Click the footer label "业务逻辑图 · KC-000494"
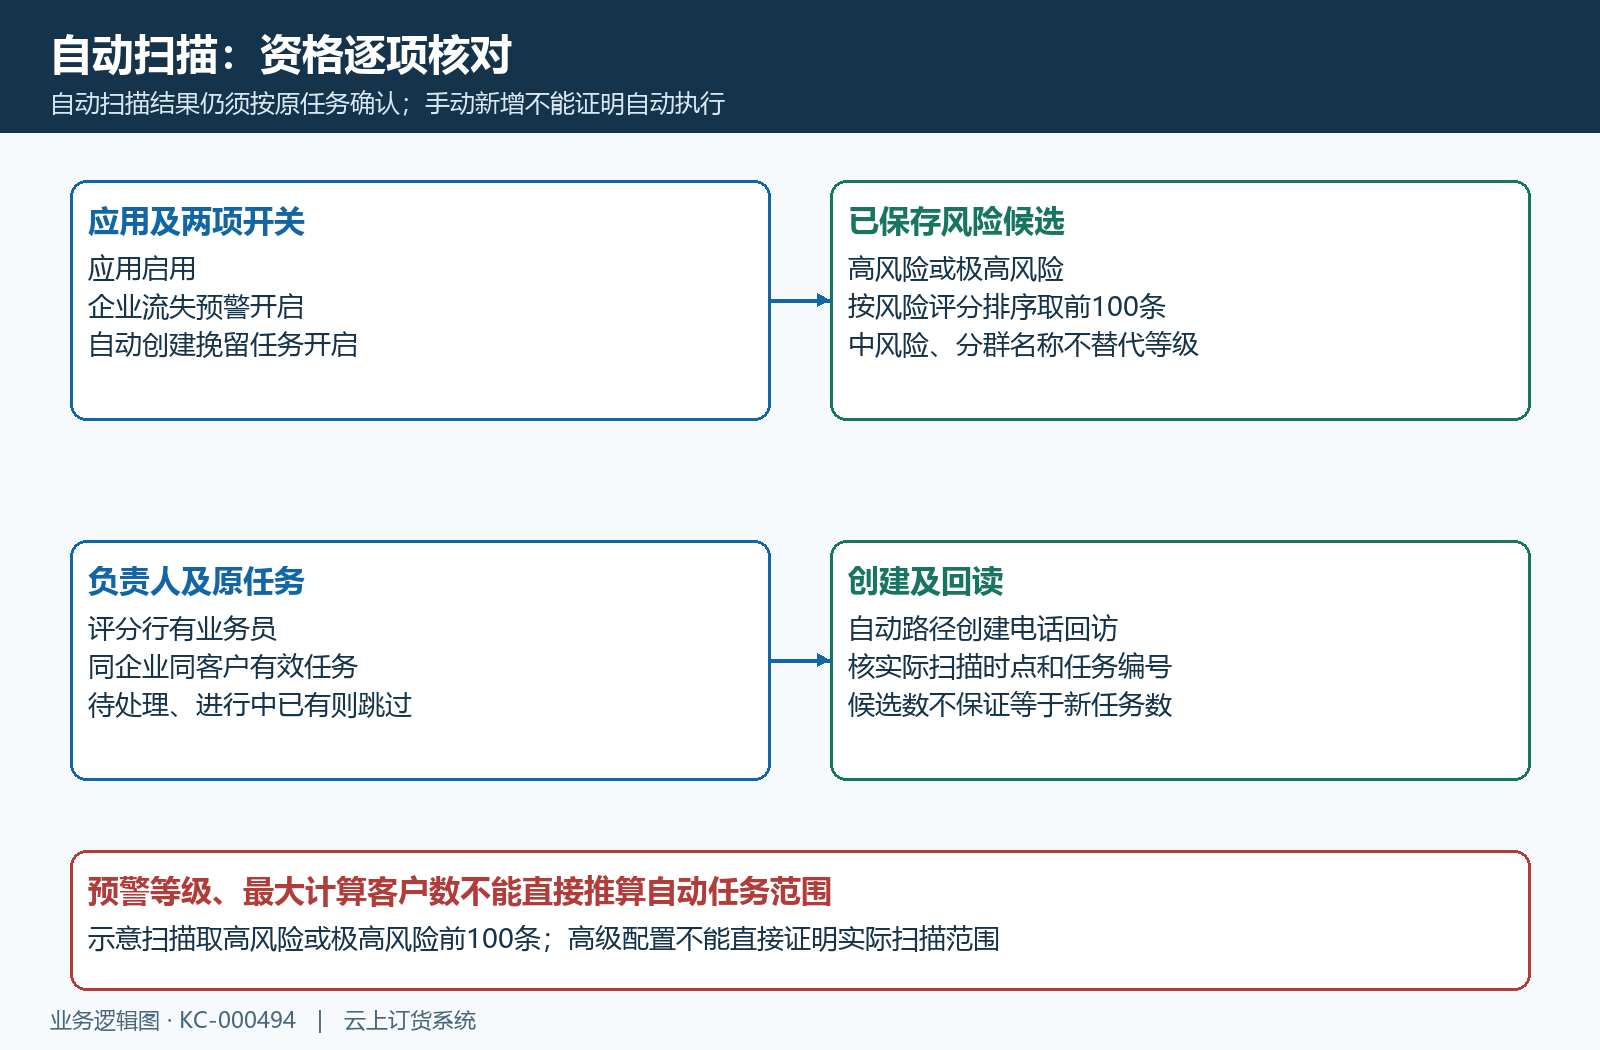Screen dimensions: 1600x1050 pyautogui.click(x=173, y=1020)
